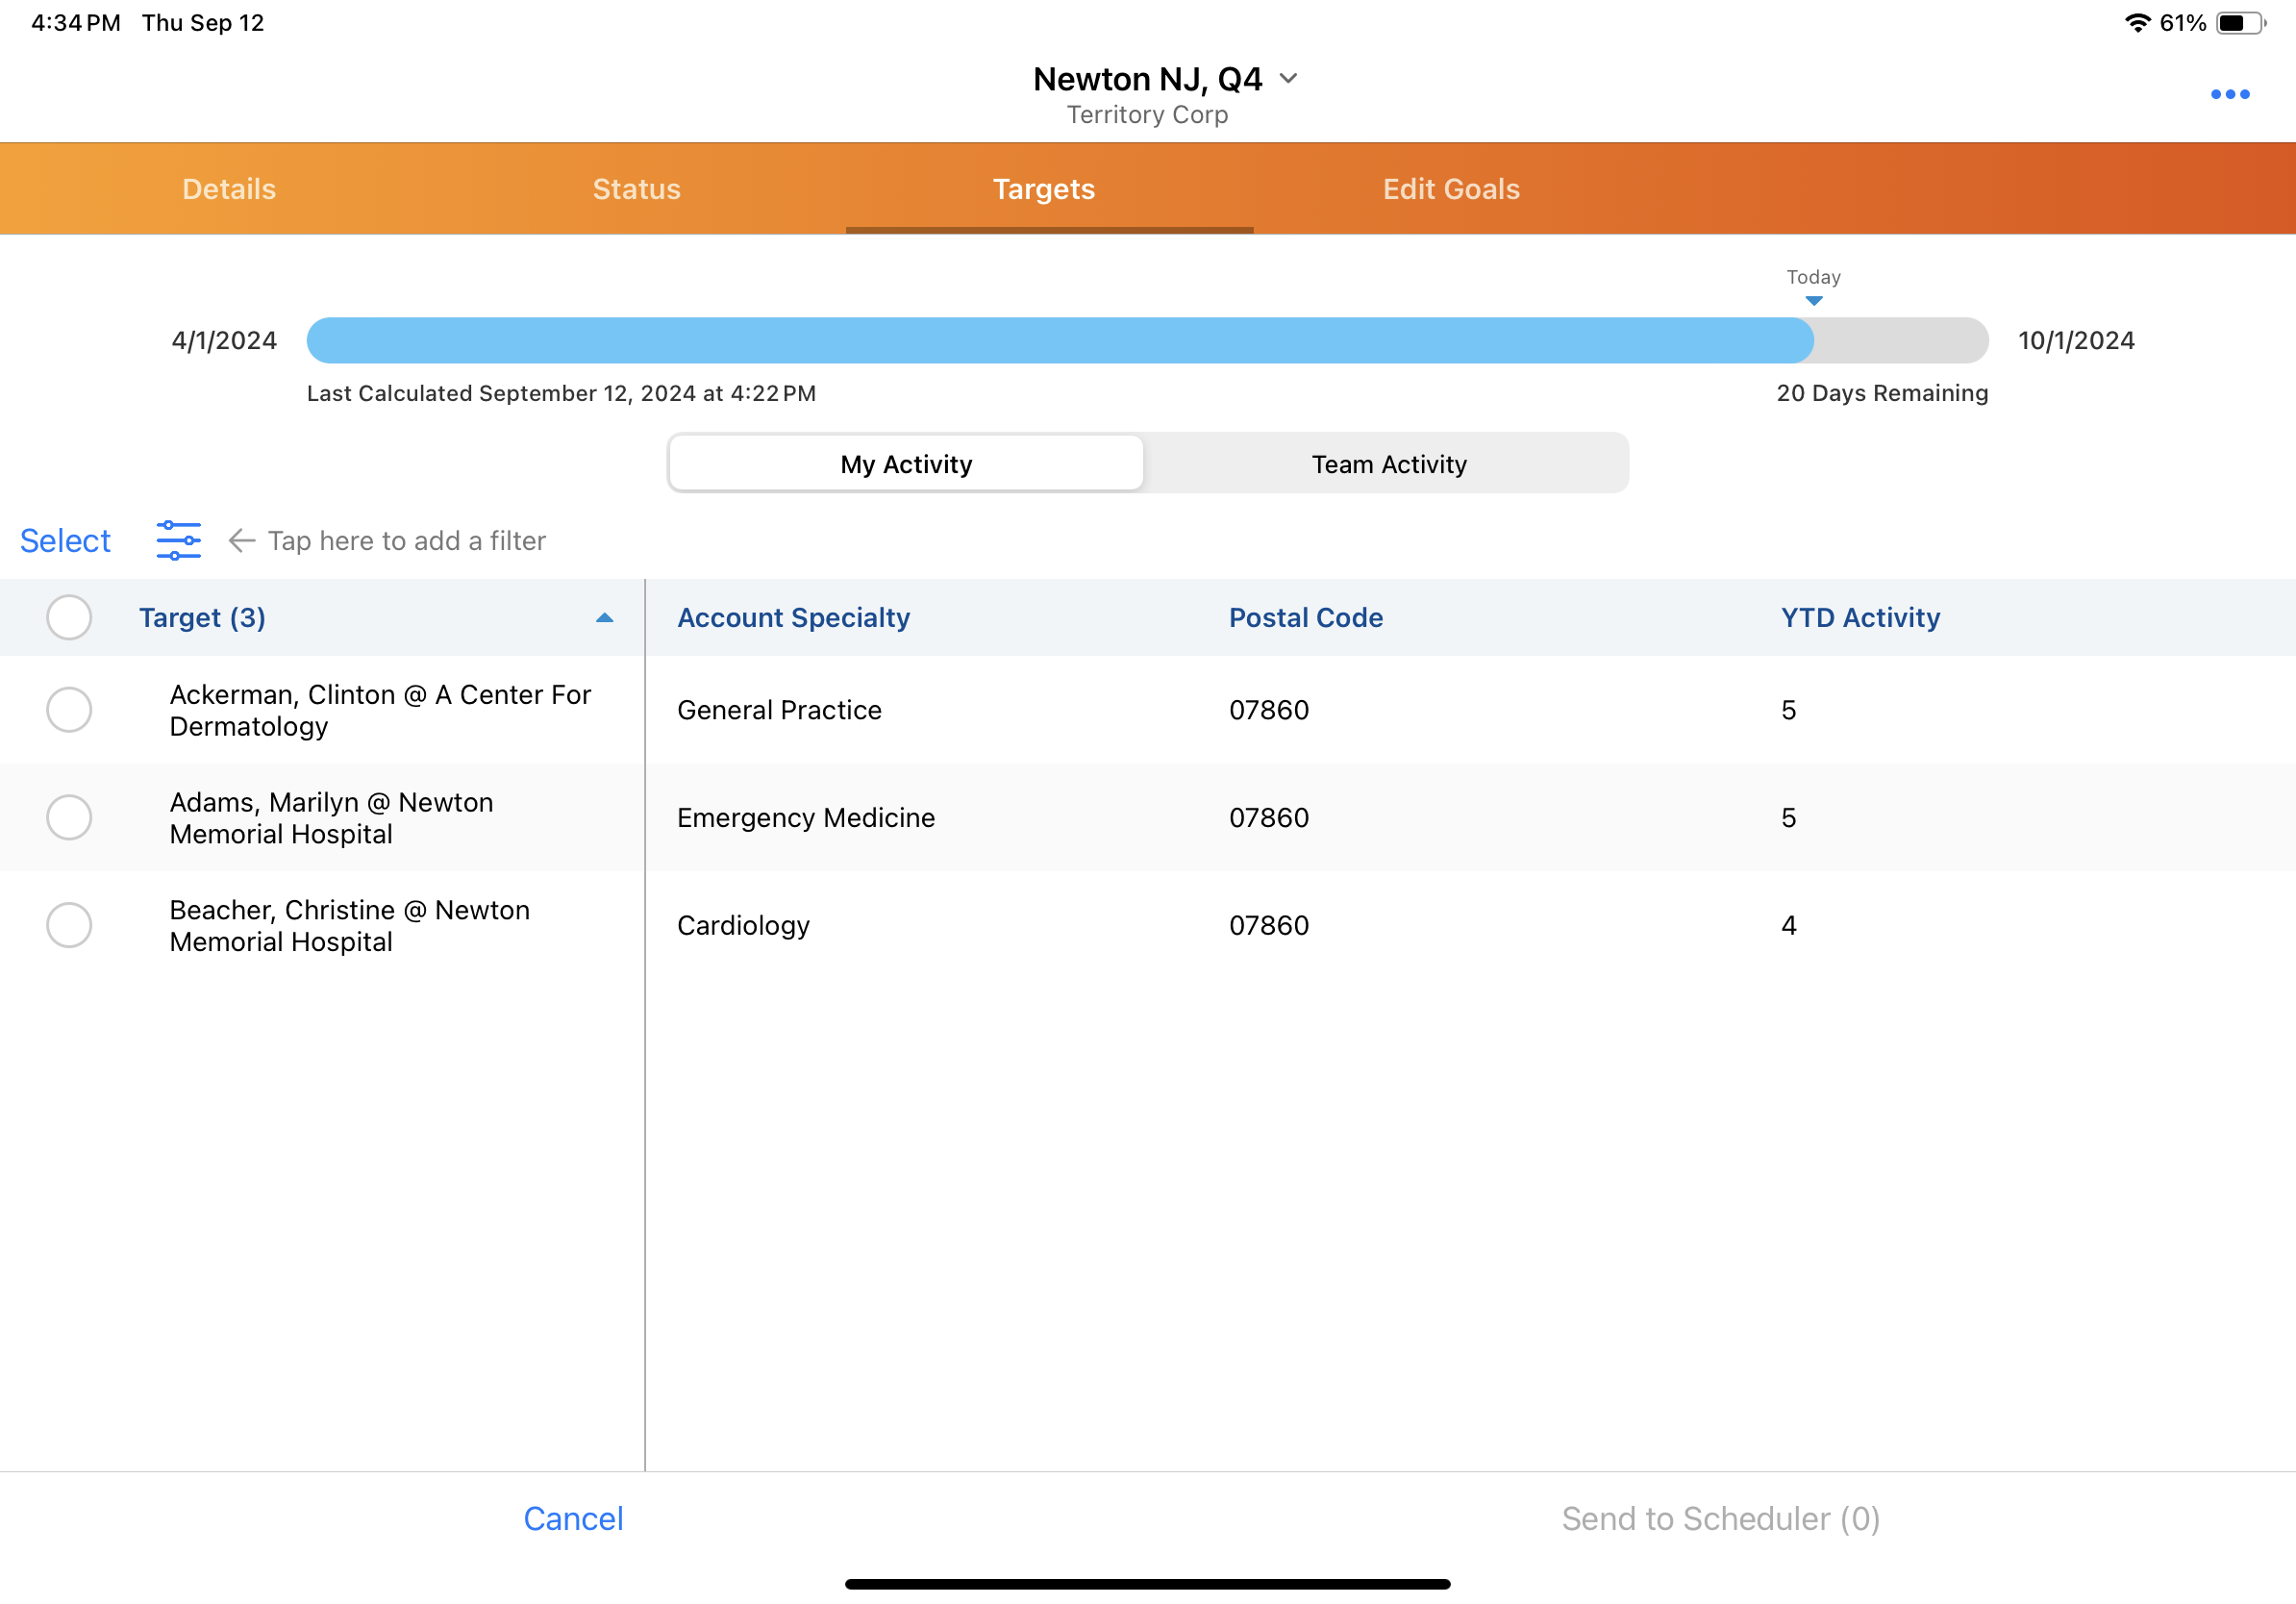This screenshot has height=1604, width=2296.
Task: Switch to the Details tab
Action: pyautogui.click(x=229, y=189)
